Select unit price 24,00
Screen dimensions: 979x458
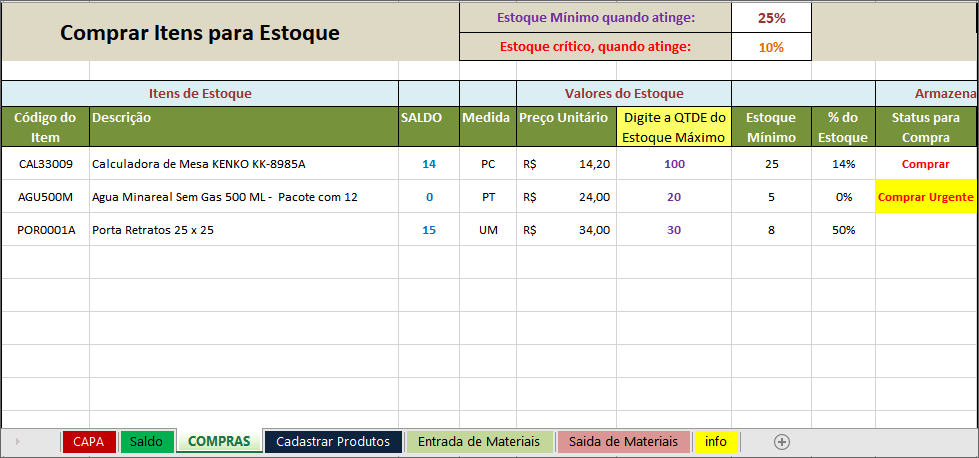click(x=566, y=197)
